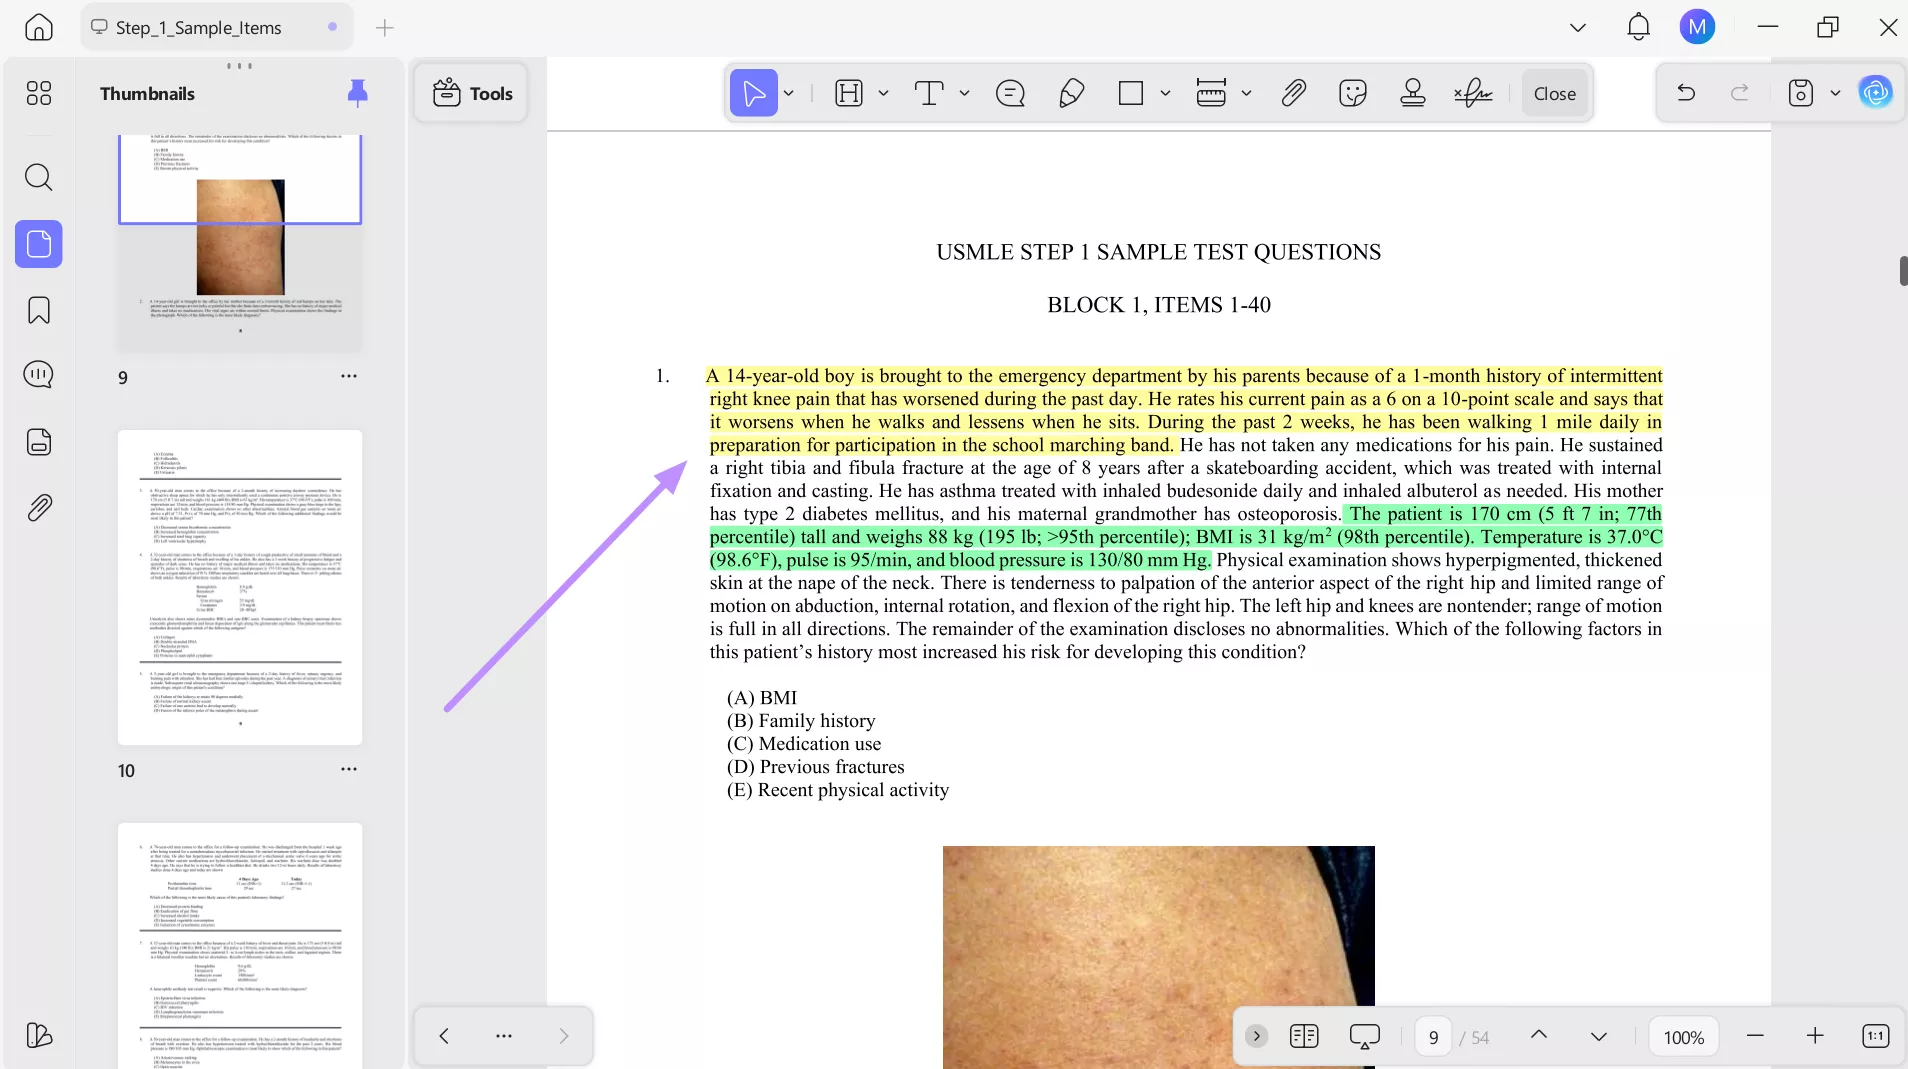Select the Highlight tool

click(849, 93)
